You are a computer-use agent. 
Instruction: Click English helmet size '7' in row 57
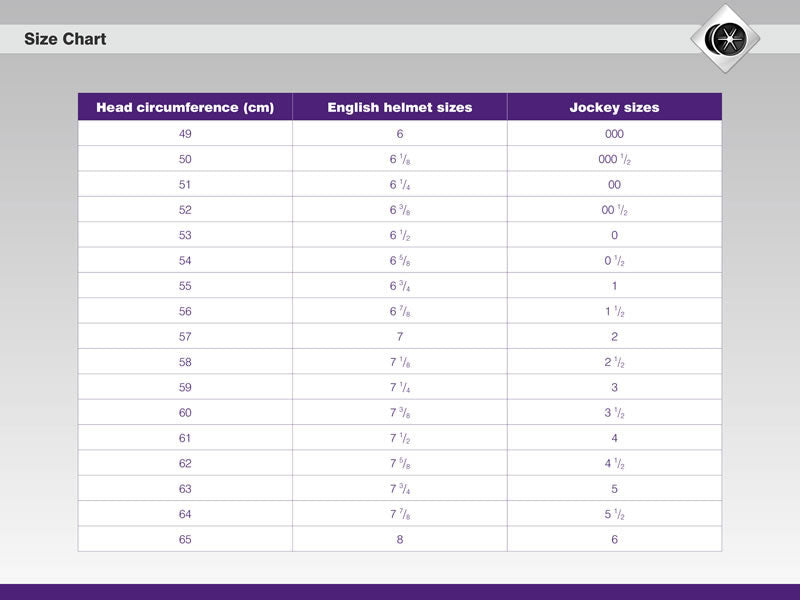click(400, 337)
